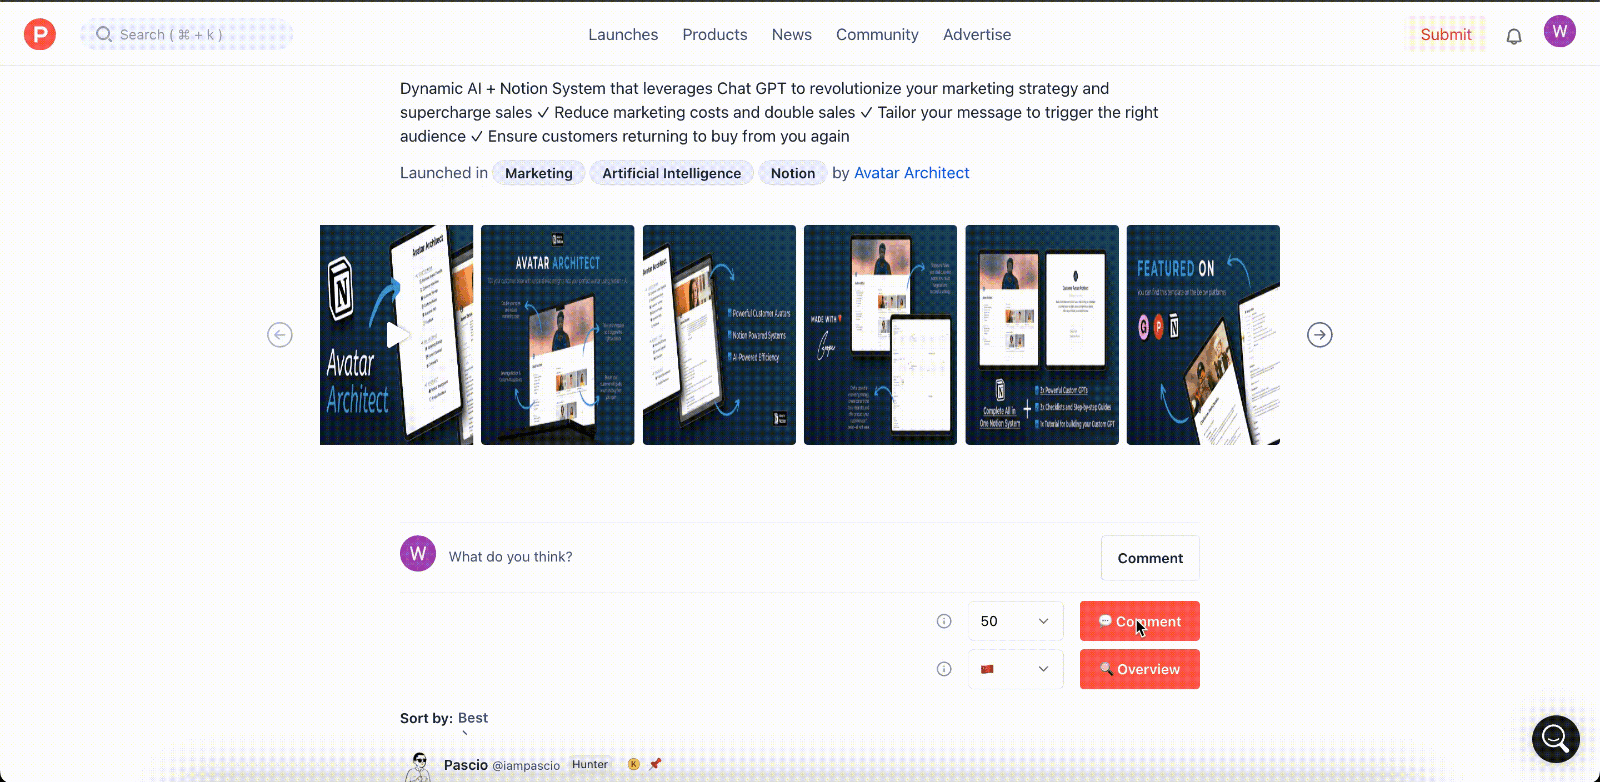
Task: Open the Avatar Architect maker link
Action: [x=911, y=173]
